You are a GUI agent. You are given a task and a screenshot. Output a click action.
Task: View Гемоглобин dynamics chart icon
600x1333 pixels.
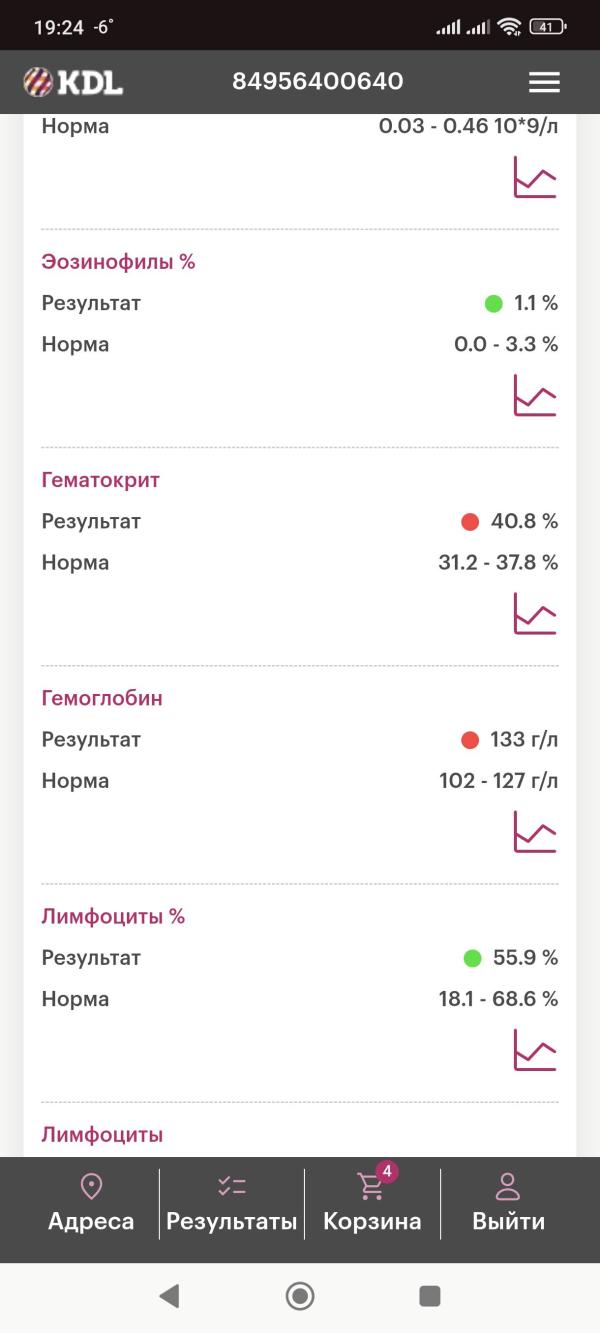(535, 831)
